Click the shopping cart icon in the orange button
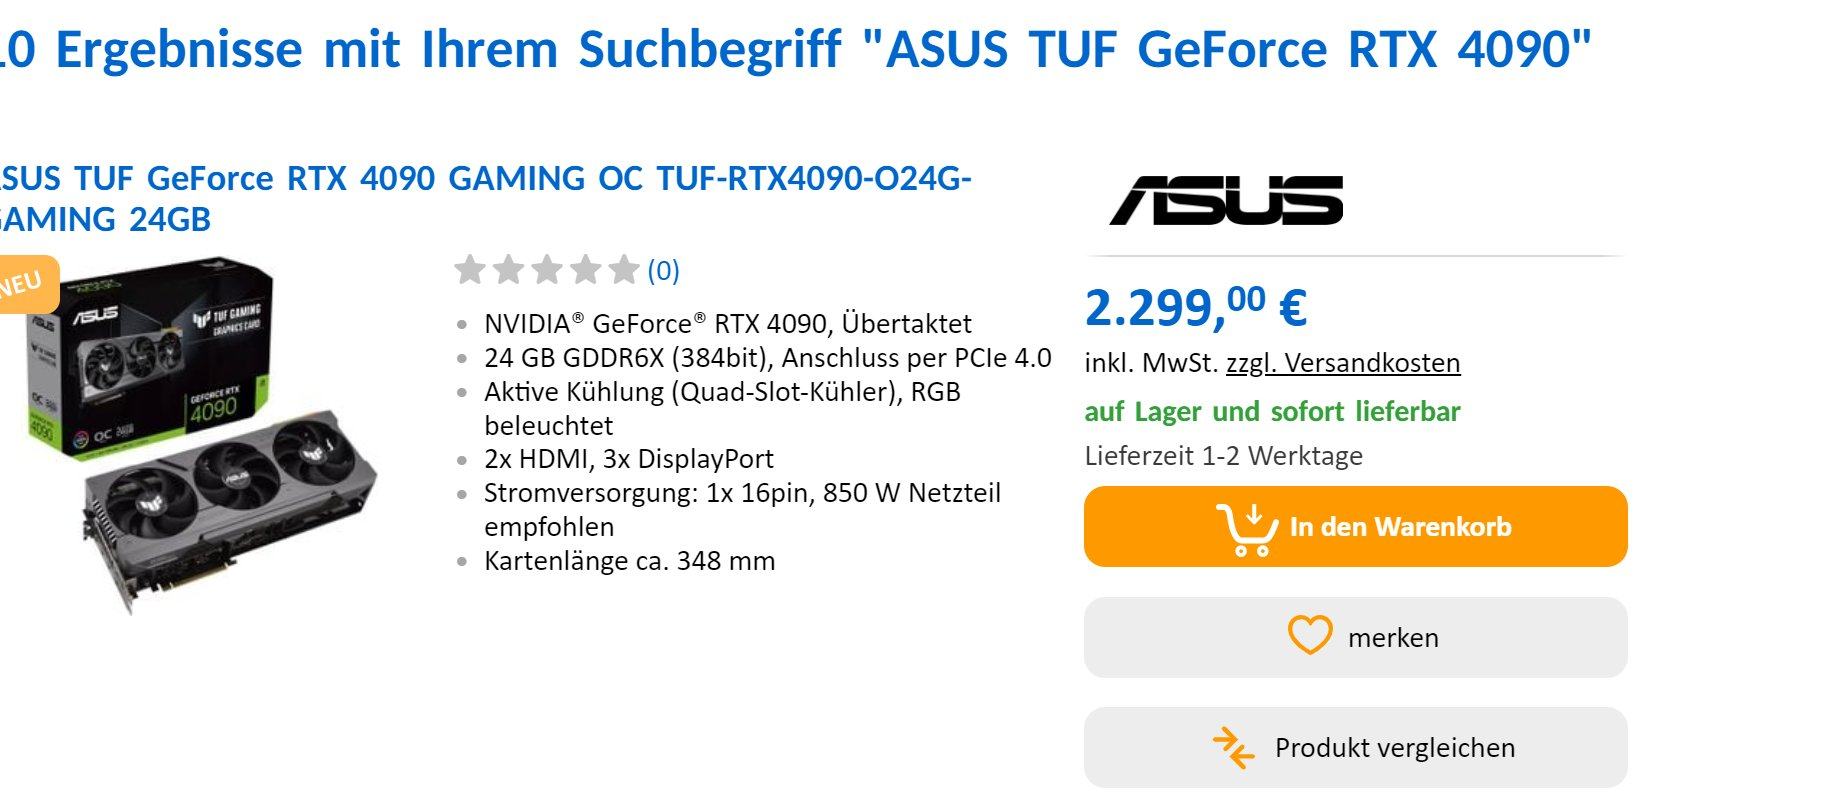 [1246, 528]
